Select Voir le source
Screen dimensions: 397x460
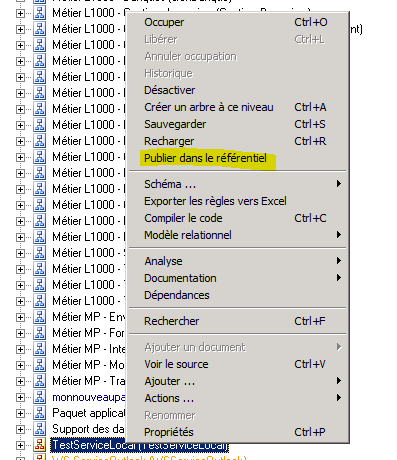point(237,364)
